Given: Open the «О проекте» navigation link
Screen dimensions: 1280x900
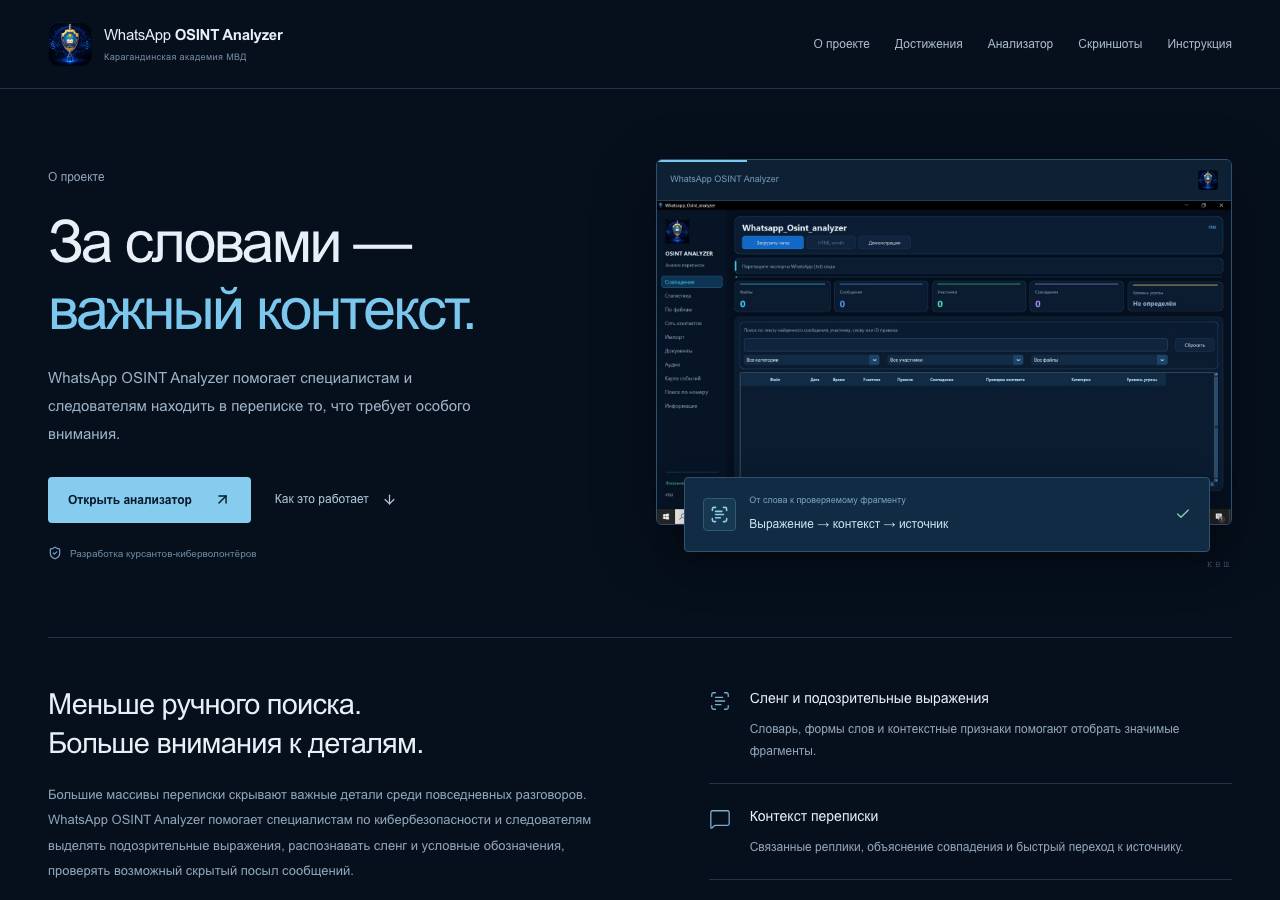Looking at the screenshot, I should [x=841, y=44].
